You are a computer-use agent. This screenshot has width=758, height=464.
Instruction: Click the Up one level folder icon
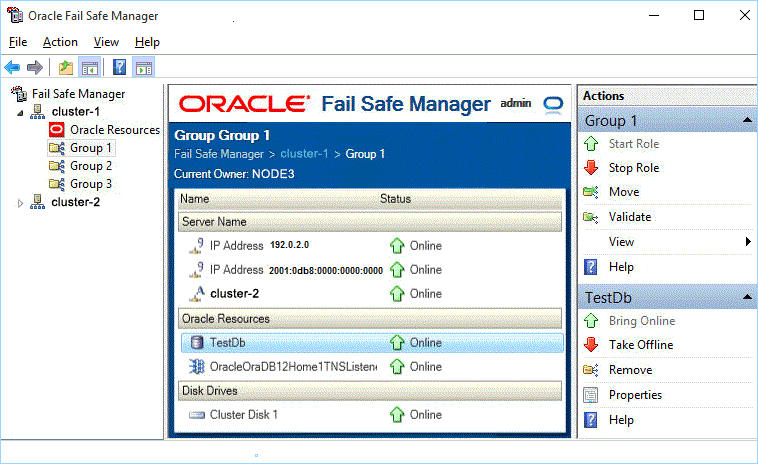click(x=65, y=68)
